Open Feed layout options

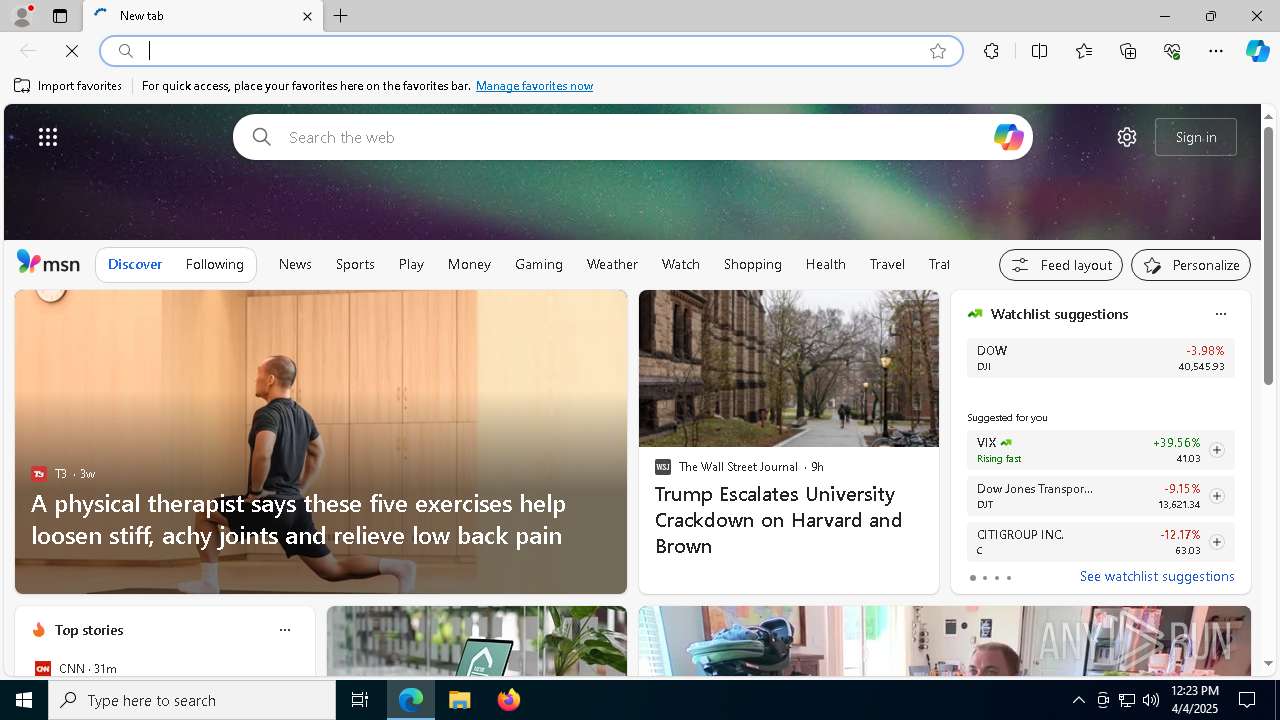click(x=1061, y=265)
